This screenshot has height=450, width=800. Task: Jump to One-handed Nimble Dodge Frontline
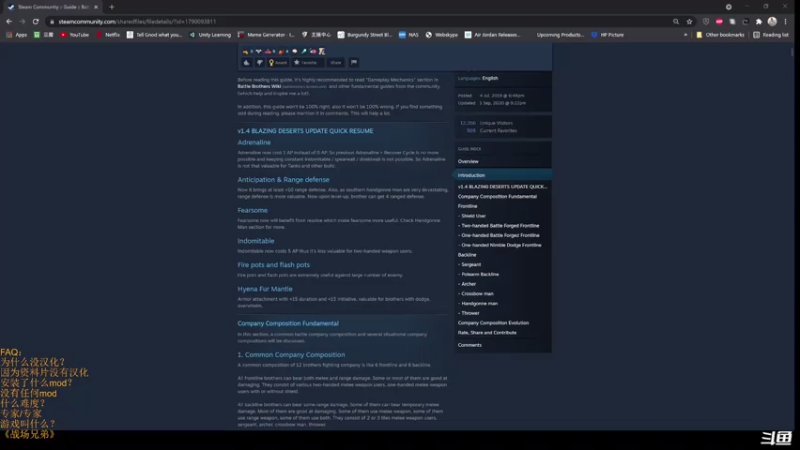pyautogui.click(x=500, y=245)
